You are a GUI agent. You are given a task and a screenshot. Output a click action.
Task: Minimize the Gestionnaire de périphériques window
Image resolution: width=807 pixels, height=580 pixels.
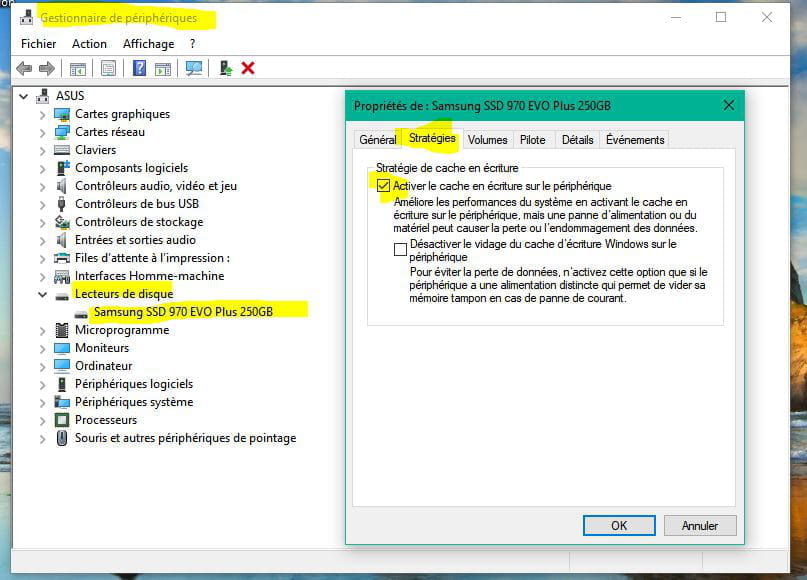coord(676,17)
